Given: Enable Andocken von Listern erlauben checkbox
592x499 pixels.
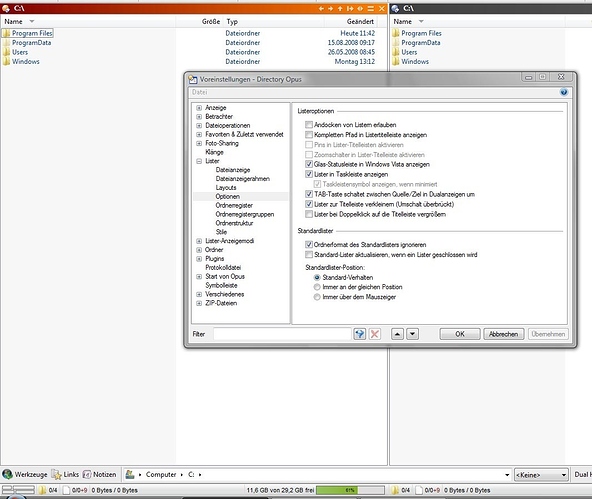Looking at the screenshot, I should click(309, 125).
